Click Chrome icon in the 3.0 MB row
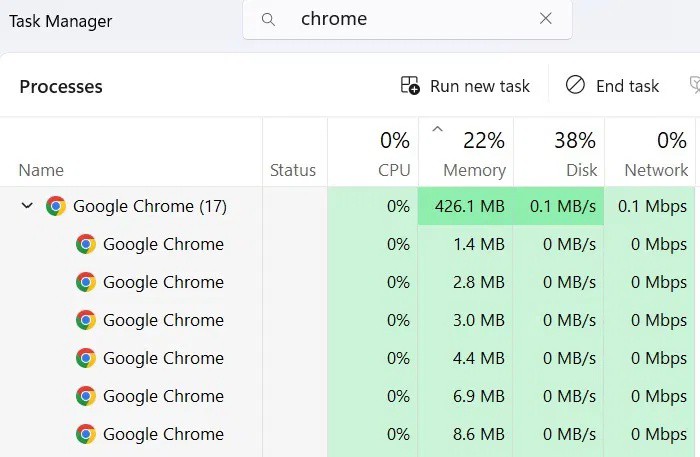Screen dimensions: 700x457 click(86, 320)
